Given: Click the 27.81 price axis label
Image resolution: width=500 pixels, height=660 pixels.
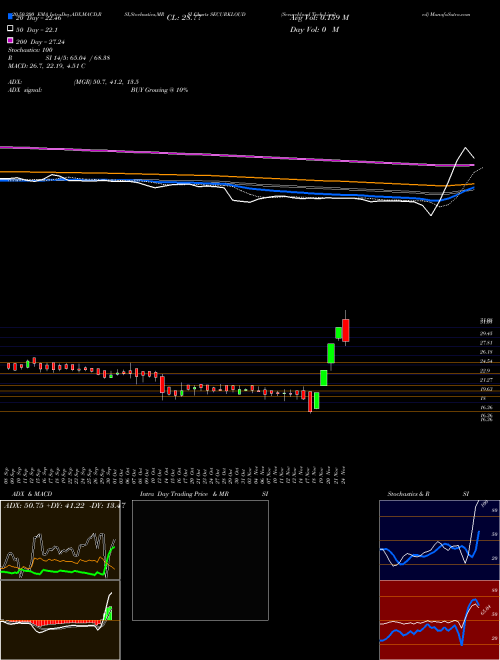Looking at the screenshot, I should [x=486, y=343].
